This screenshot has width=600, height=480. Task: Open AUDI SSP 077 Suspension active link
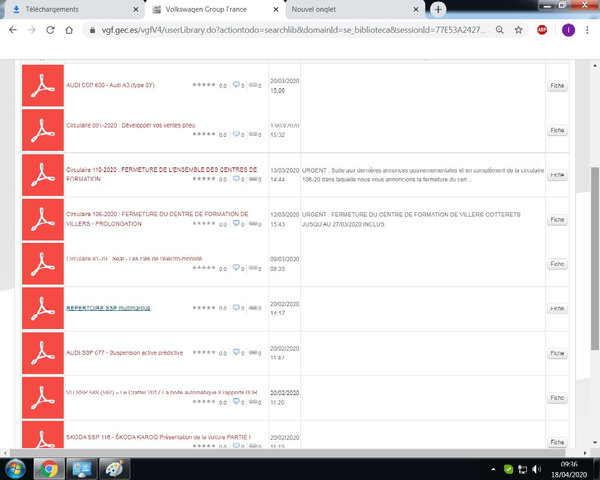coord(125,353)
